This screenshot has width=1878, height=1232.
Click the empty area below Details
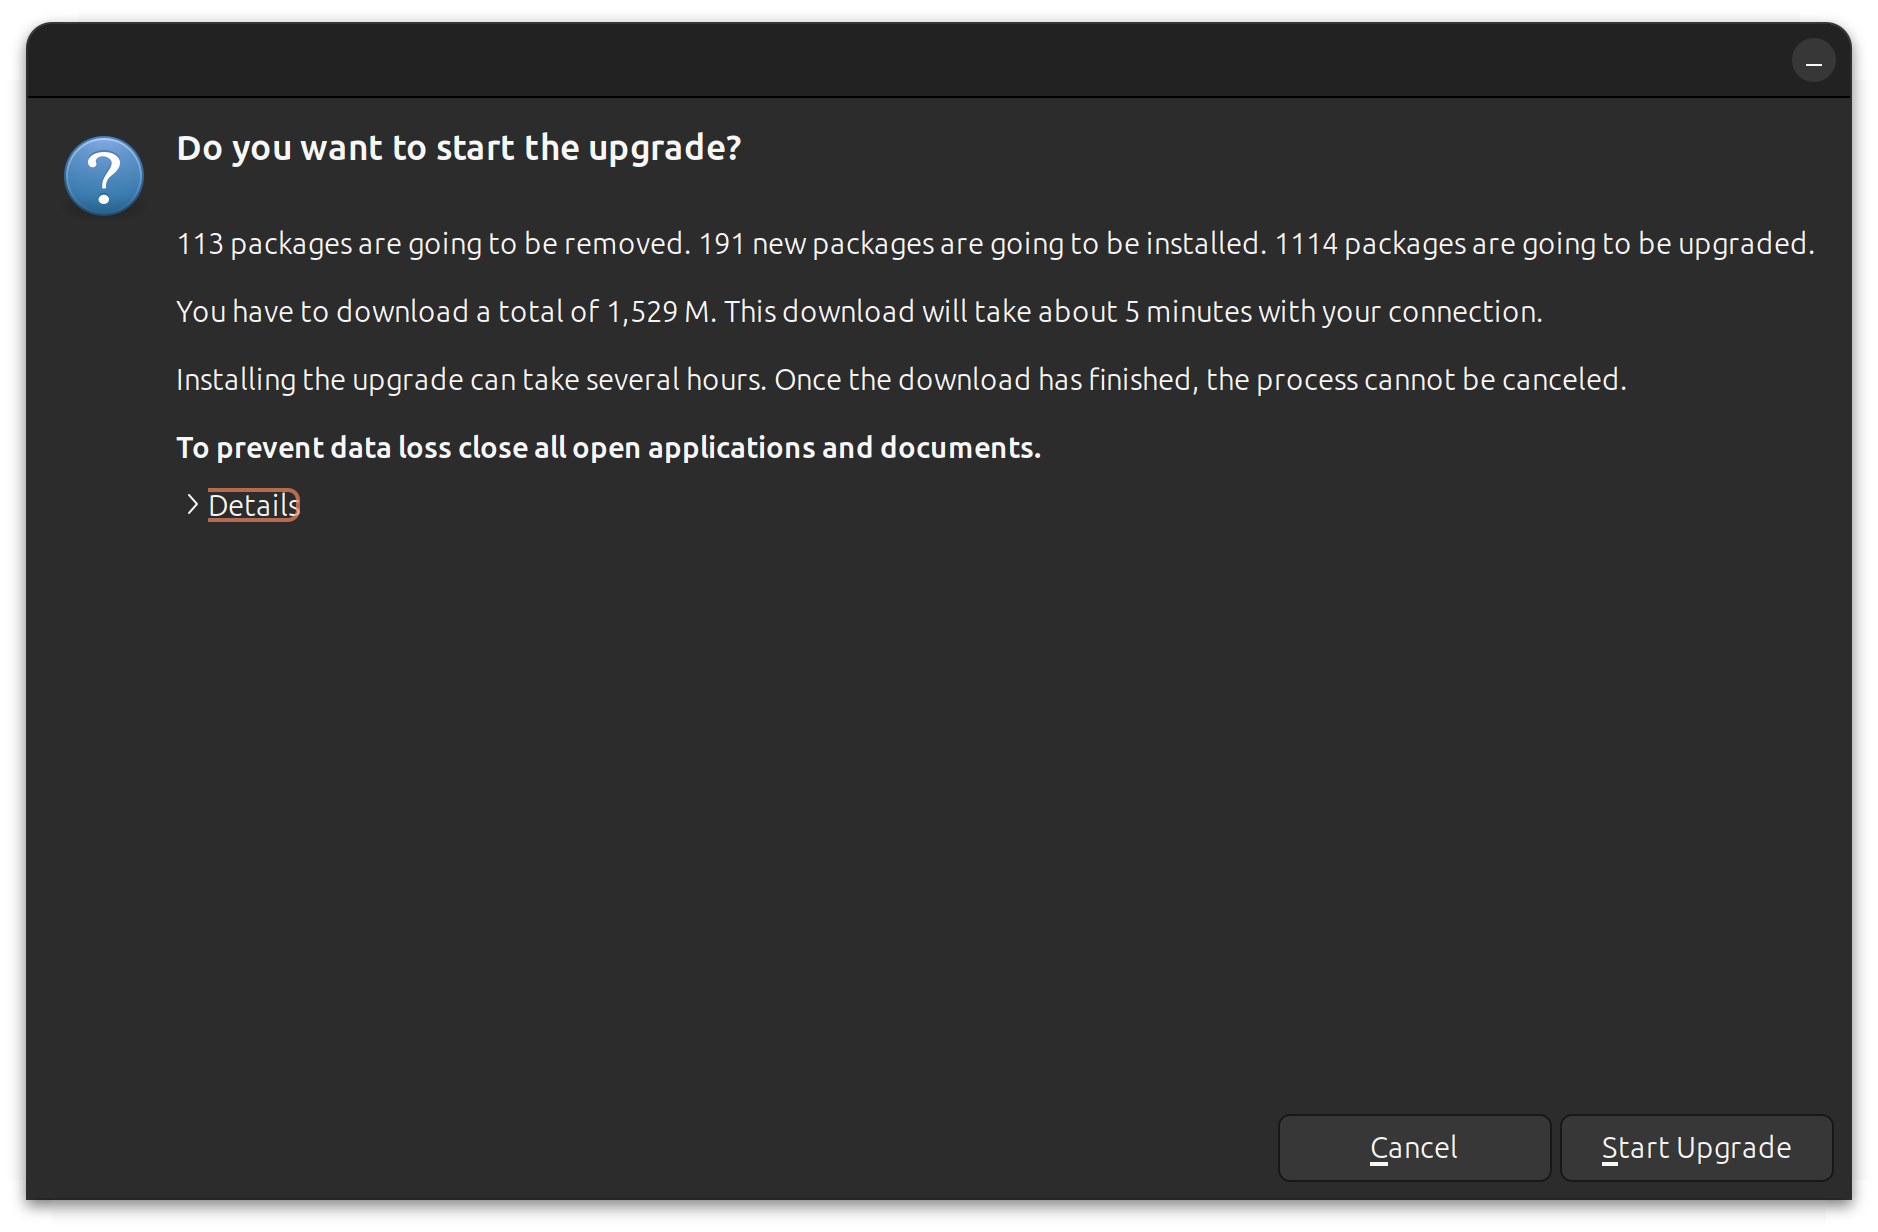[x=900, y=800]
